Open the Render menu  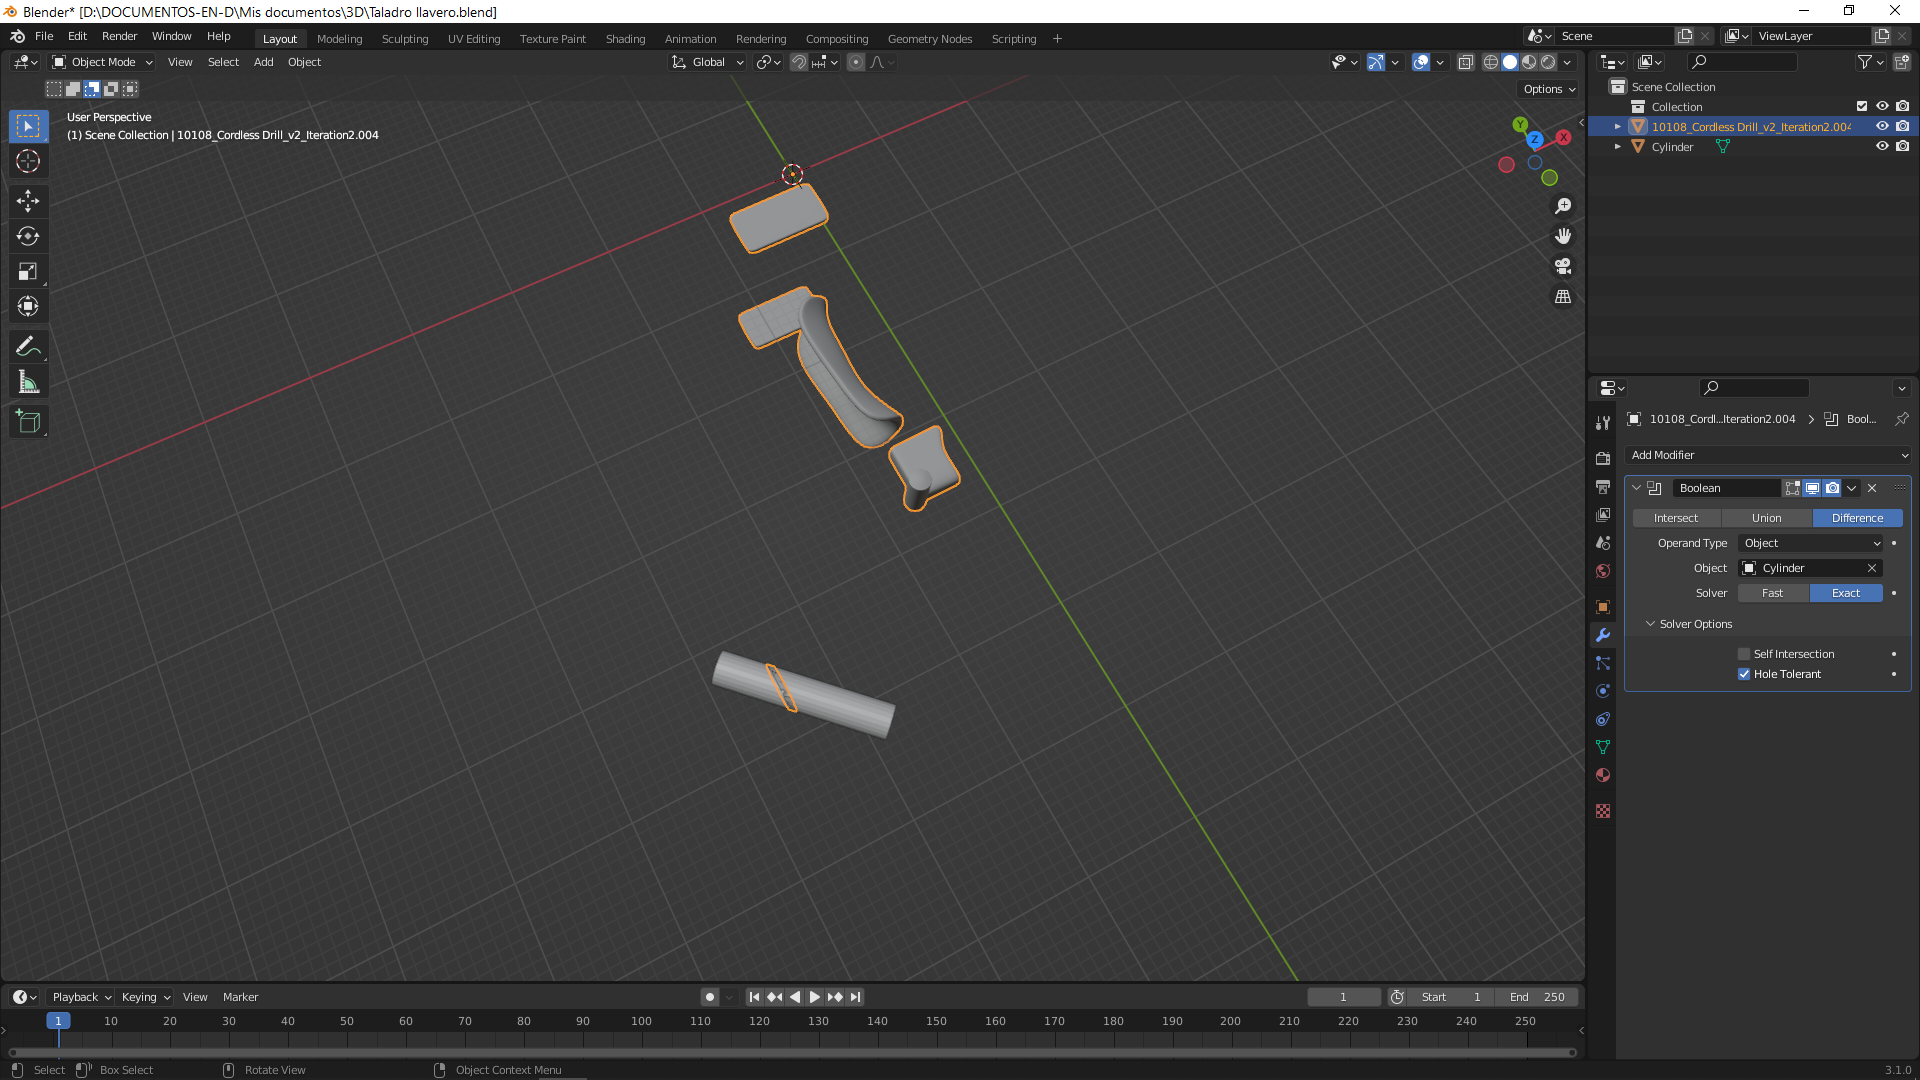(119, 36)
